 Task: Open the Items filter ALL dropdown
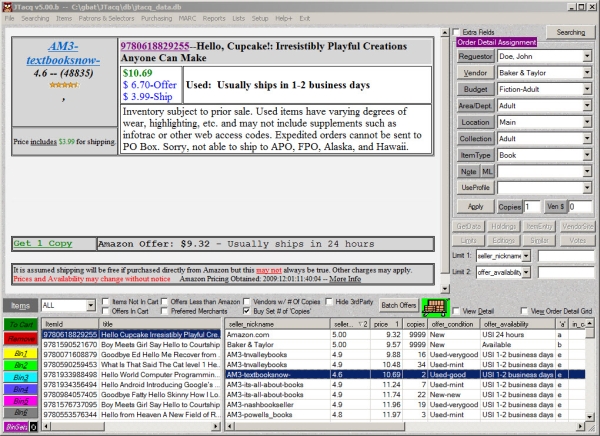91,305
